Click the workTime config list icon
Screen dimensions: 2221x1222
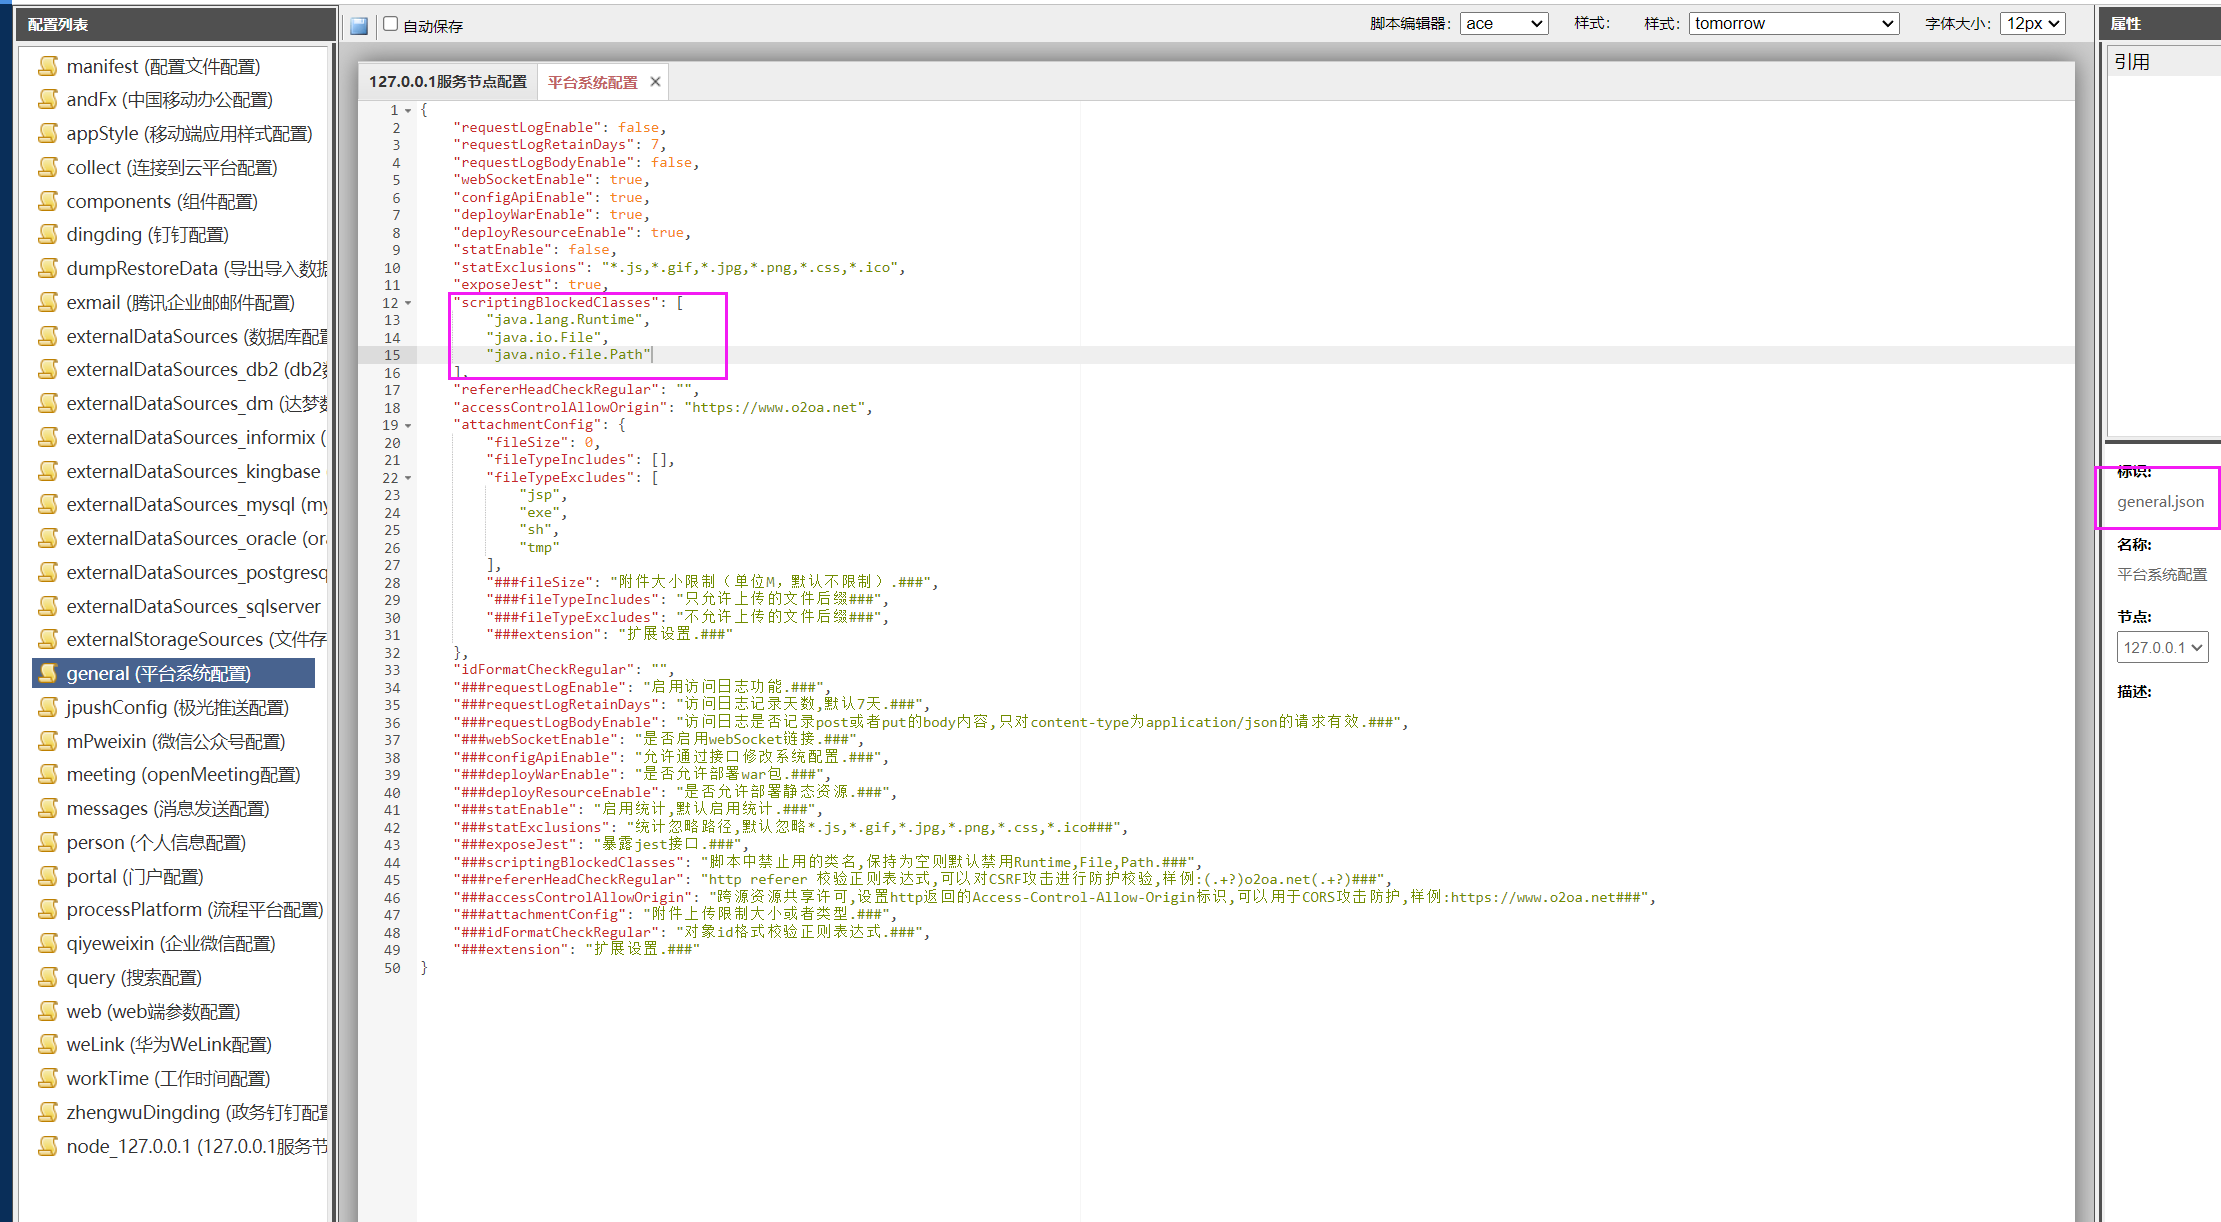point(47,1078)
